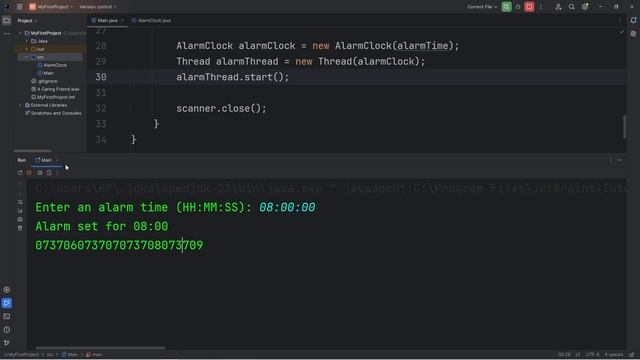The image size is (640, 360).
Task: Change 4 spaces indent setting
Action: click(614, 355)
